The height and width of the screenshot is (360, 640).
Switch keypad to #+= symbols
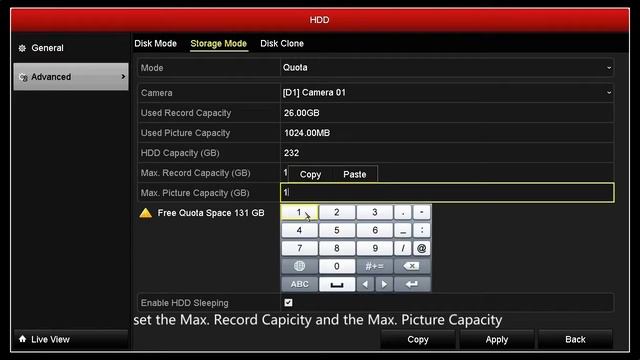tap(375, 266)
